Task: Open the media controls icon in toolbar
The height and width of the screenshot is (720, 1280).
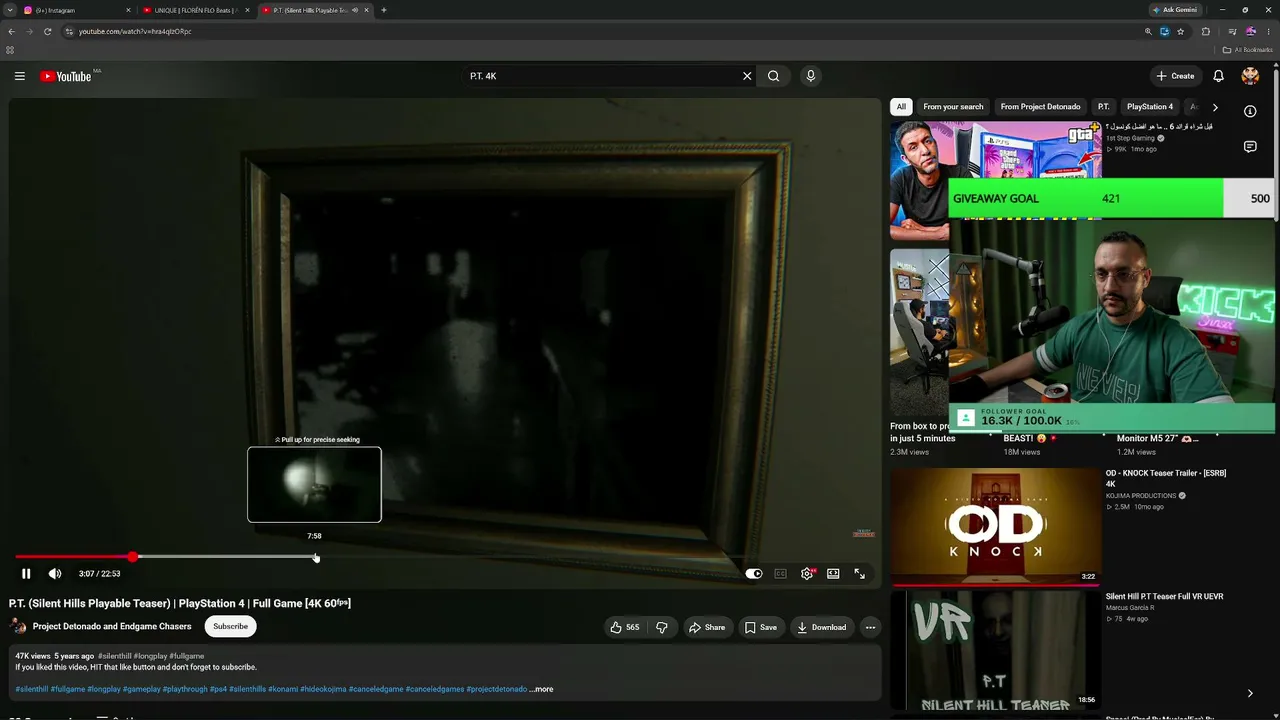Action: point(1232,31)
